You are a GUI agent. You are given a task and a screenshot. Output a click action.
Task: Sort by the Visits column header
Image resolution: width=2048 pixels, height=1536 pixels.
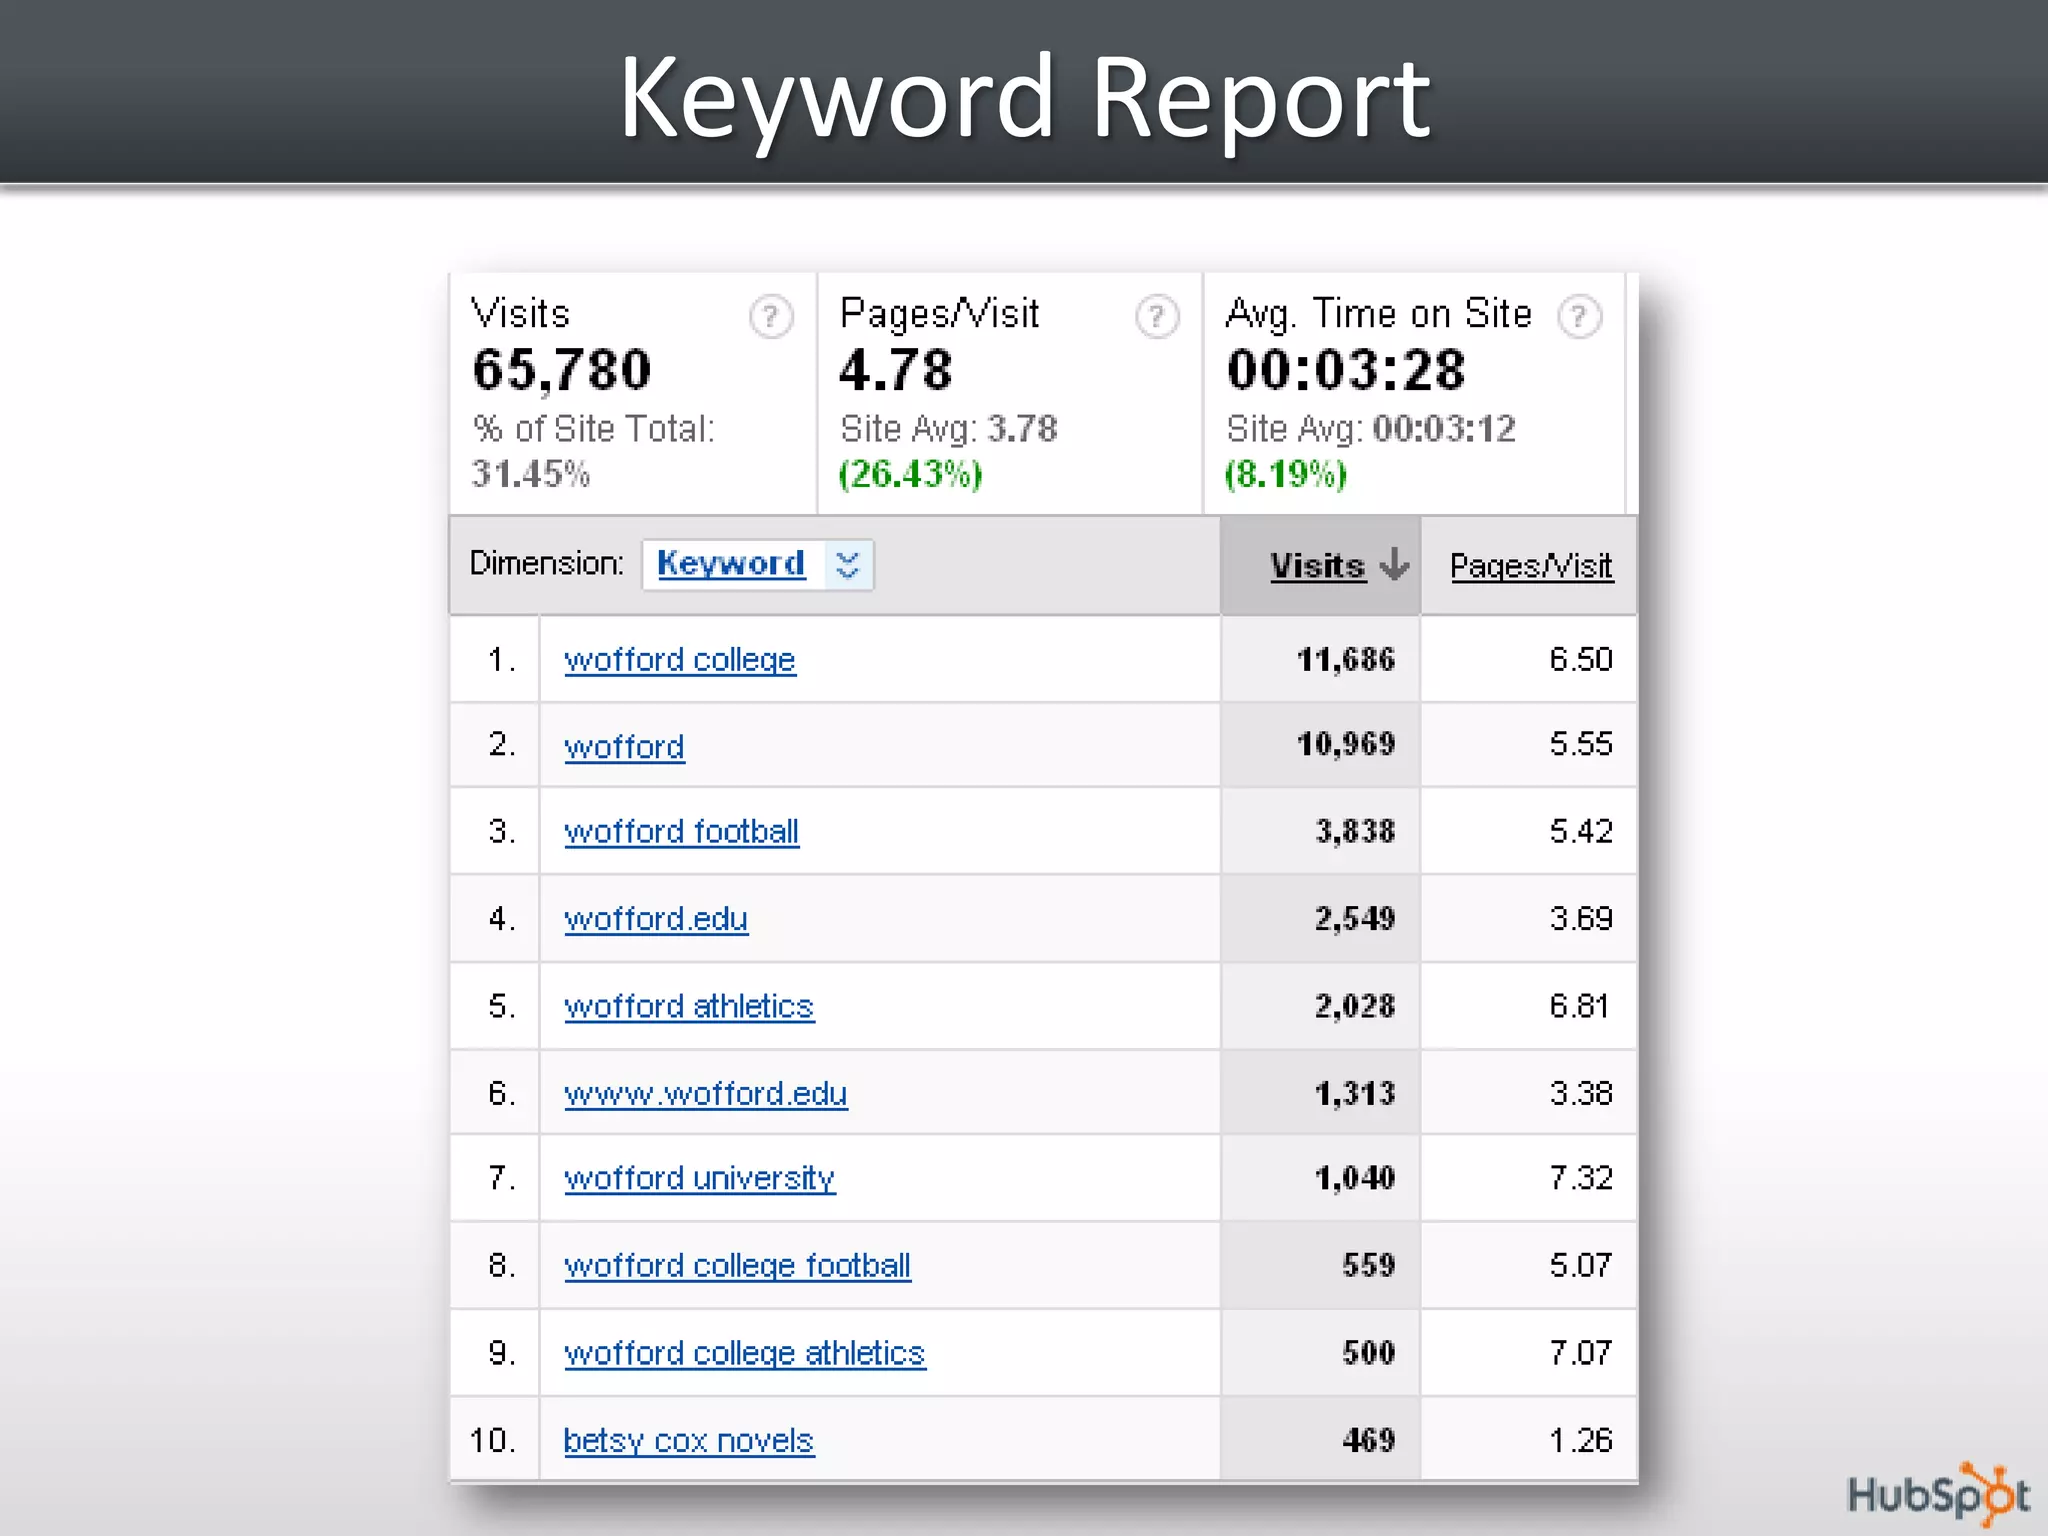pyautogui.click(x=1317, y=566)
